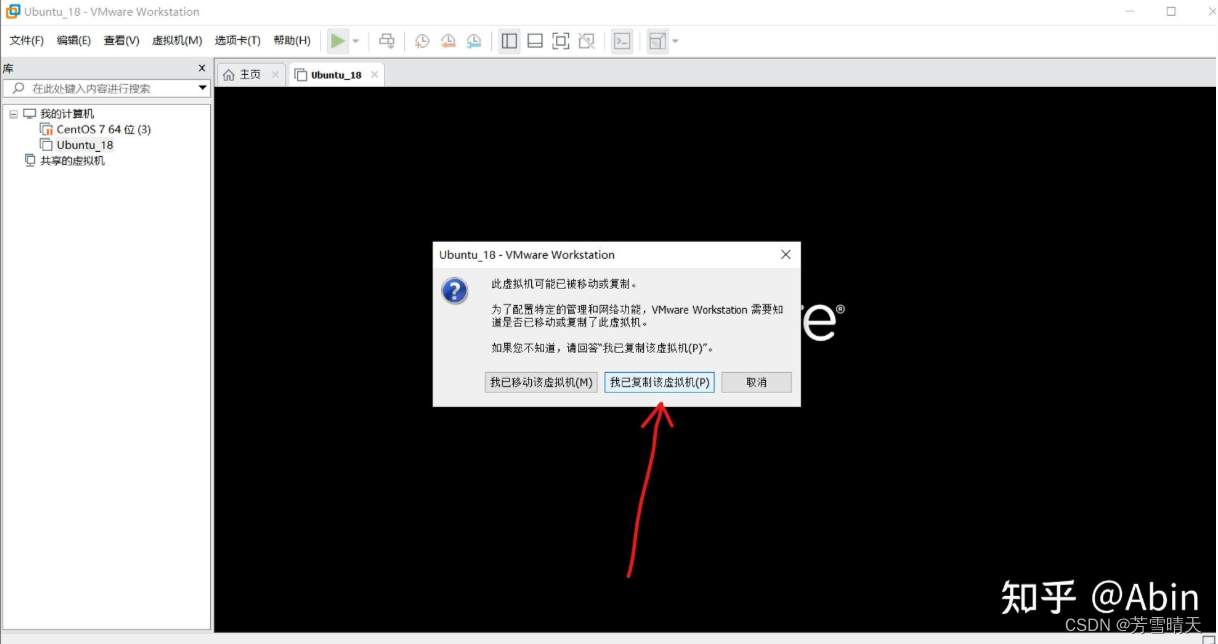
Task: Toggle the library sidebar view icon
Action: click(509, 41)
